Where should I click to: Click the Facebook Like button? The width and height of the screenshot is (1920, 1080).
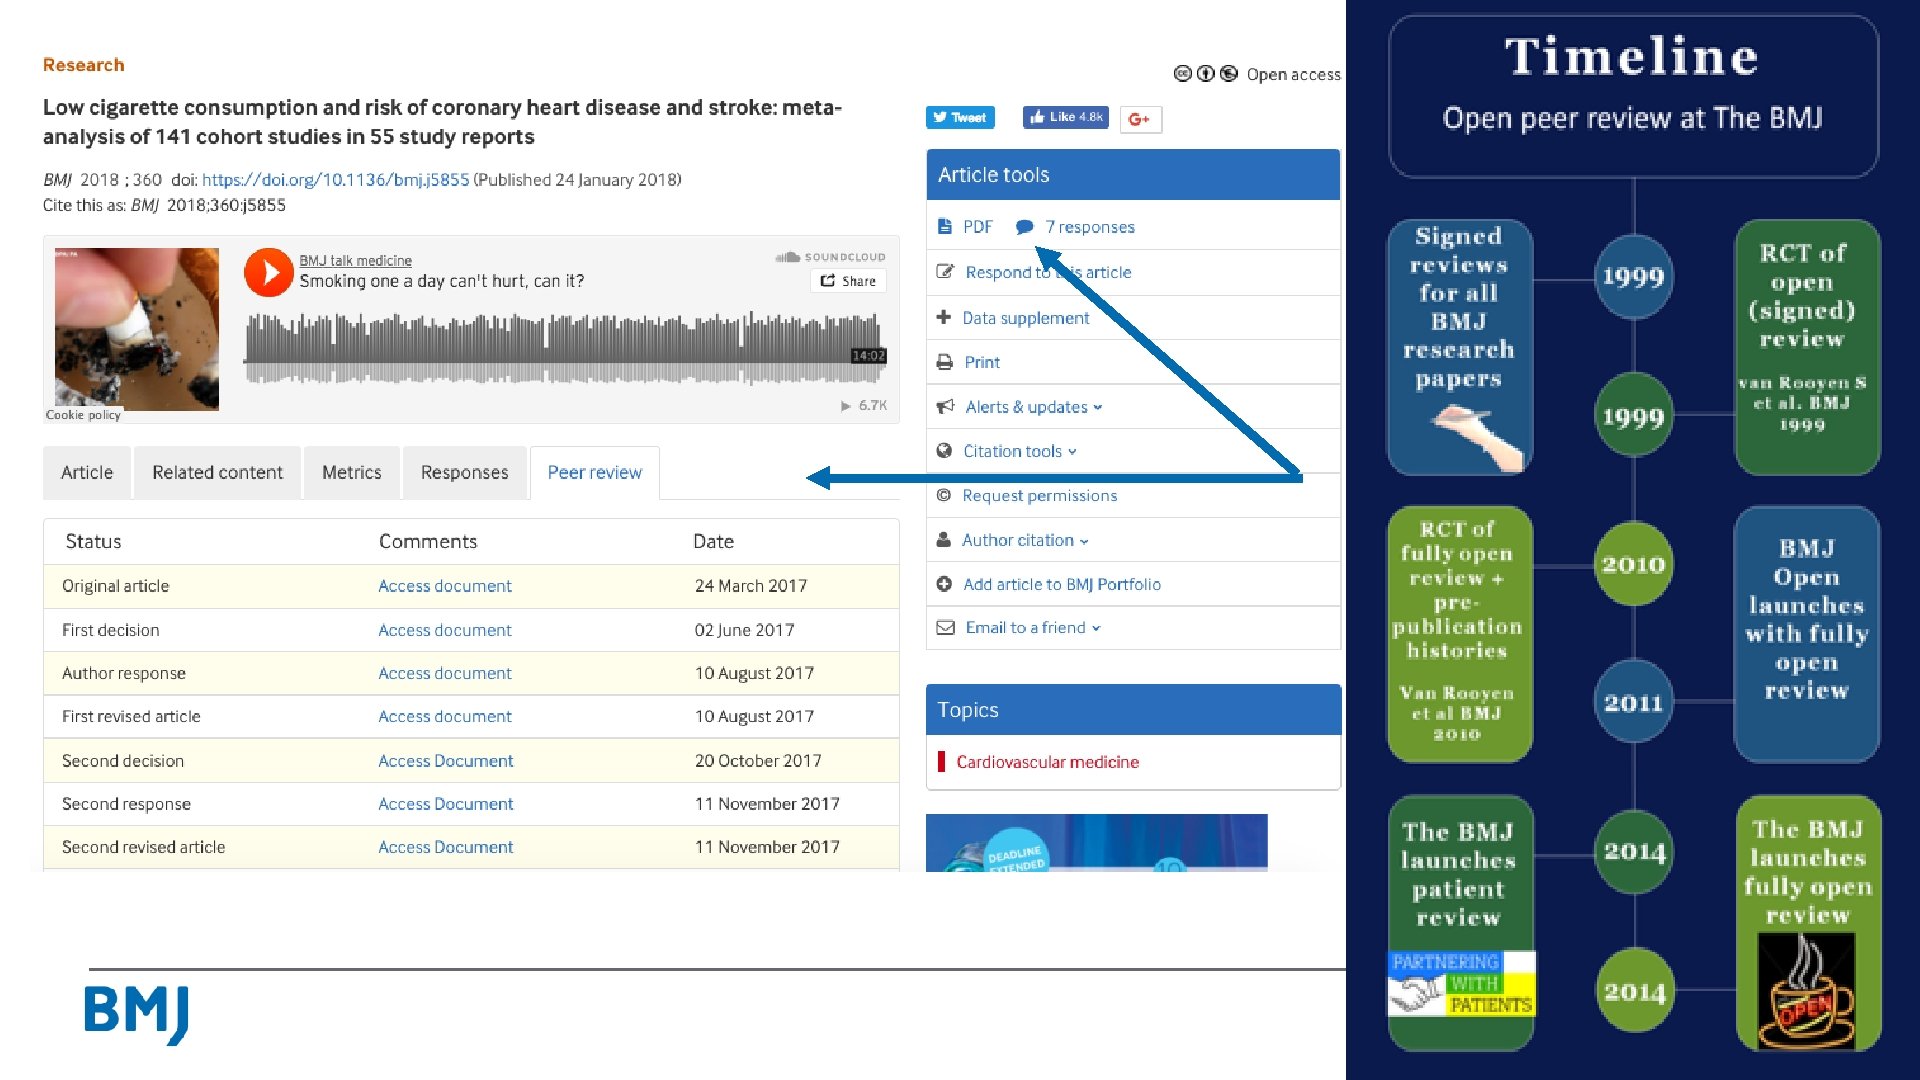click(x=1066, y=117)
